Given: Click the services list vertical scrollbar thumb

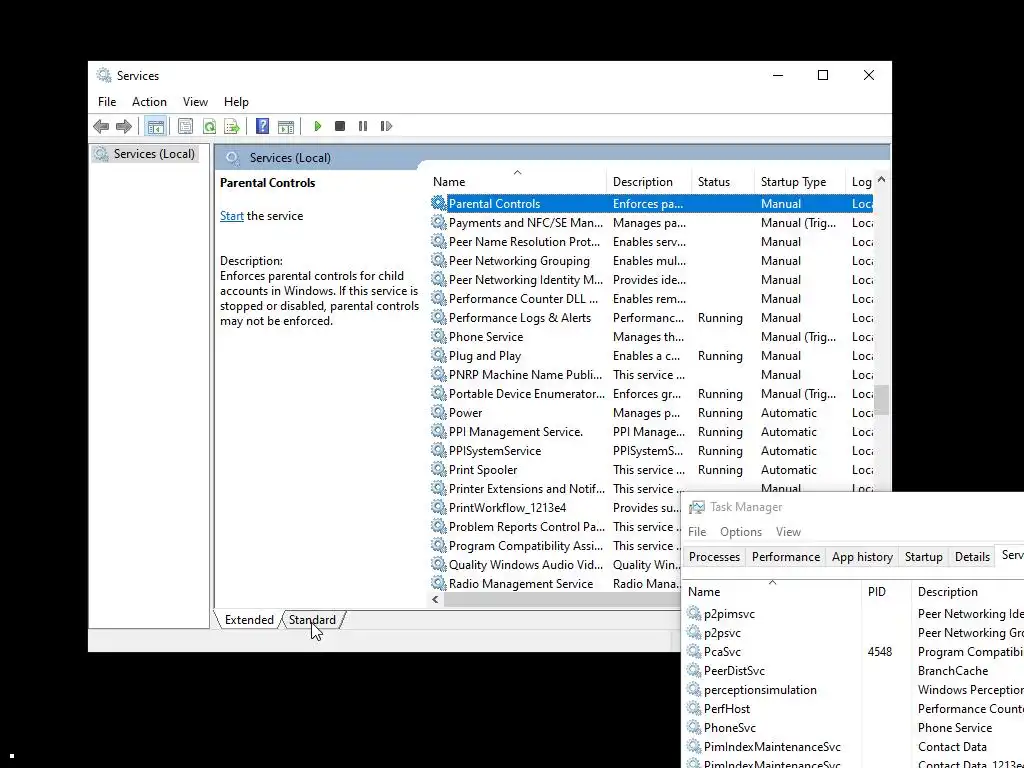Looking at the screenshot, I should coord(882,400).
